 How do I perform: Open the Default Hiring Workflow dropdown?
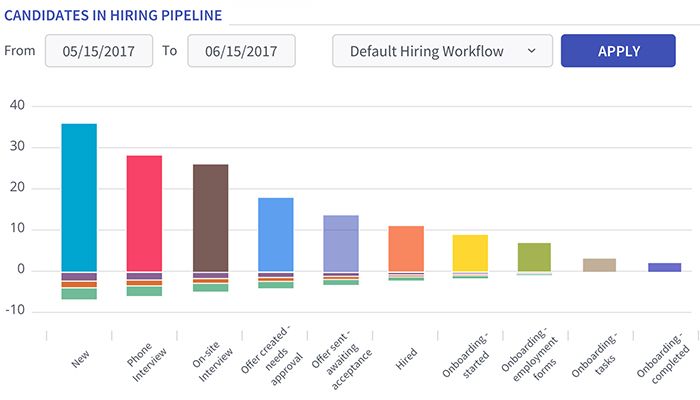(442, 51)
